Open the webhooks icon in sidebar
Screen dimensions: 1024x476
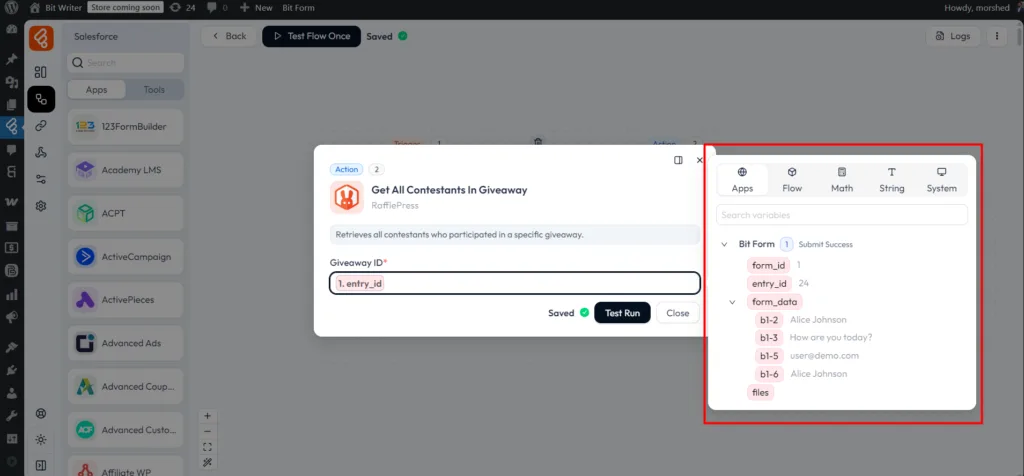tap(40, 153)
